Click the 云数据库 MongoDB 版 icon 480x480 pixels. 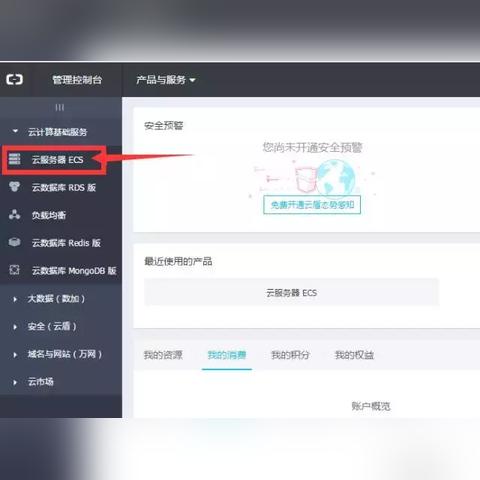(14, 270)
